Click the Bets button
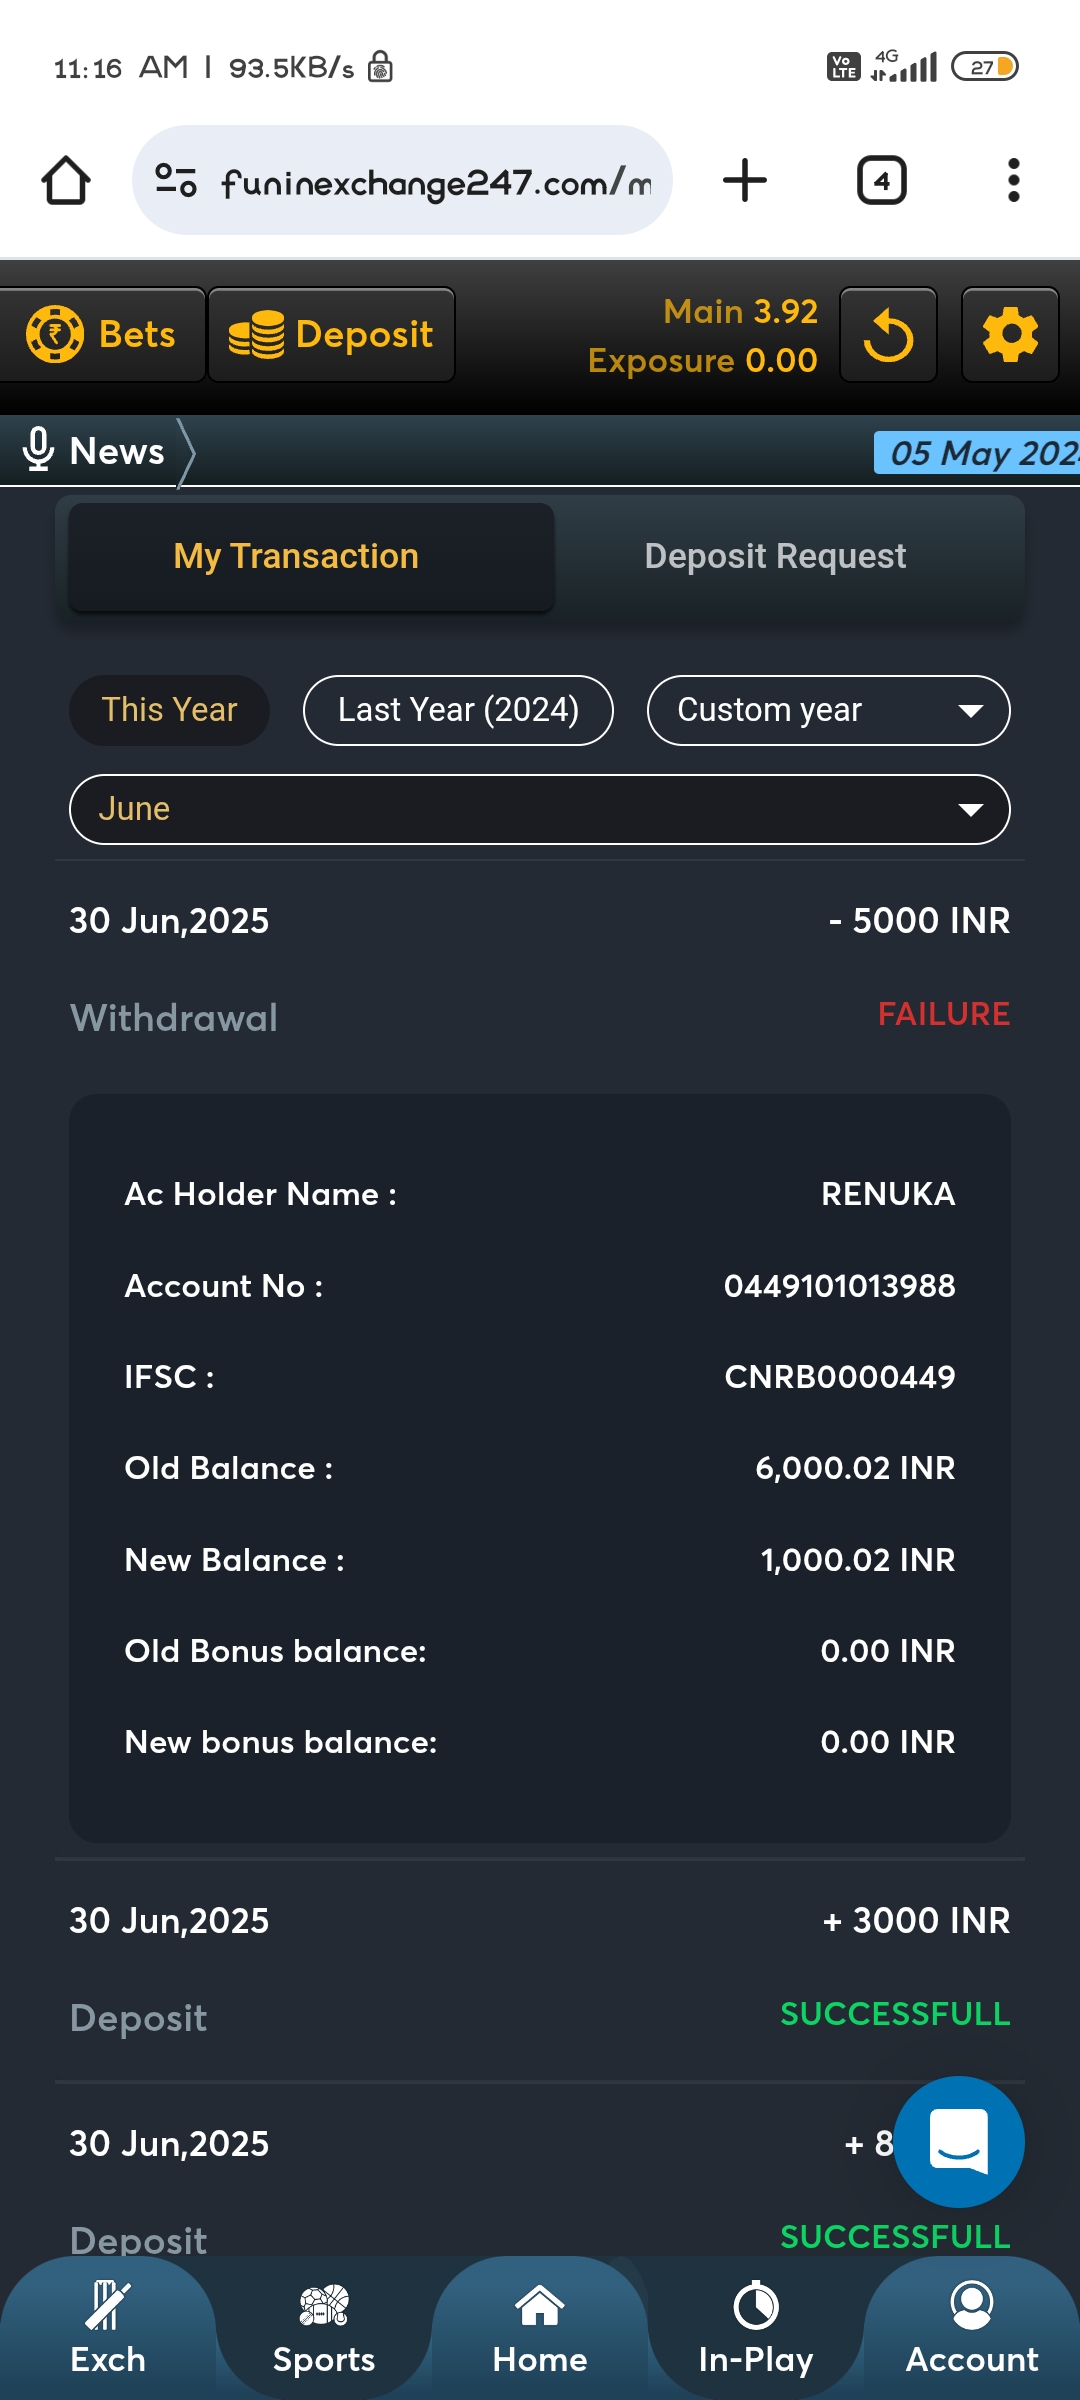 [x=103, y=335]
